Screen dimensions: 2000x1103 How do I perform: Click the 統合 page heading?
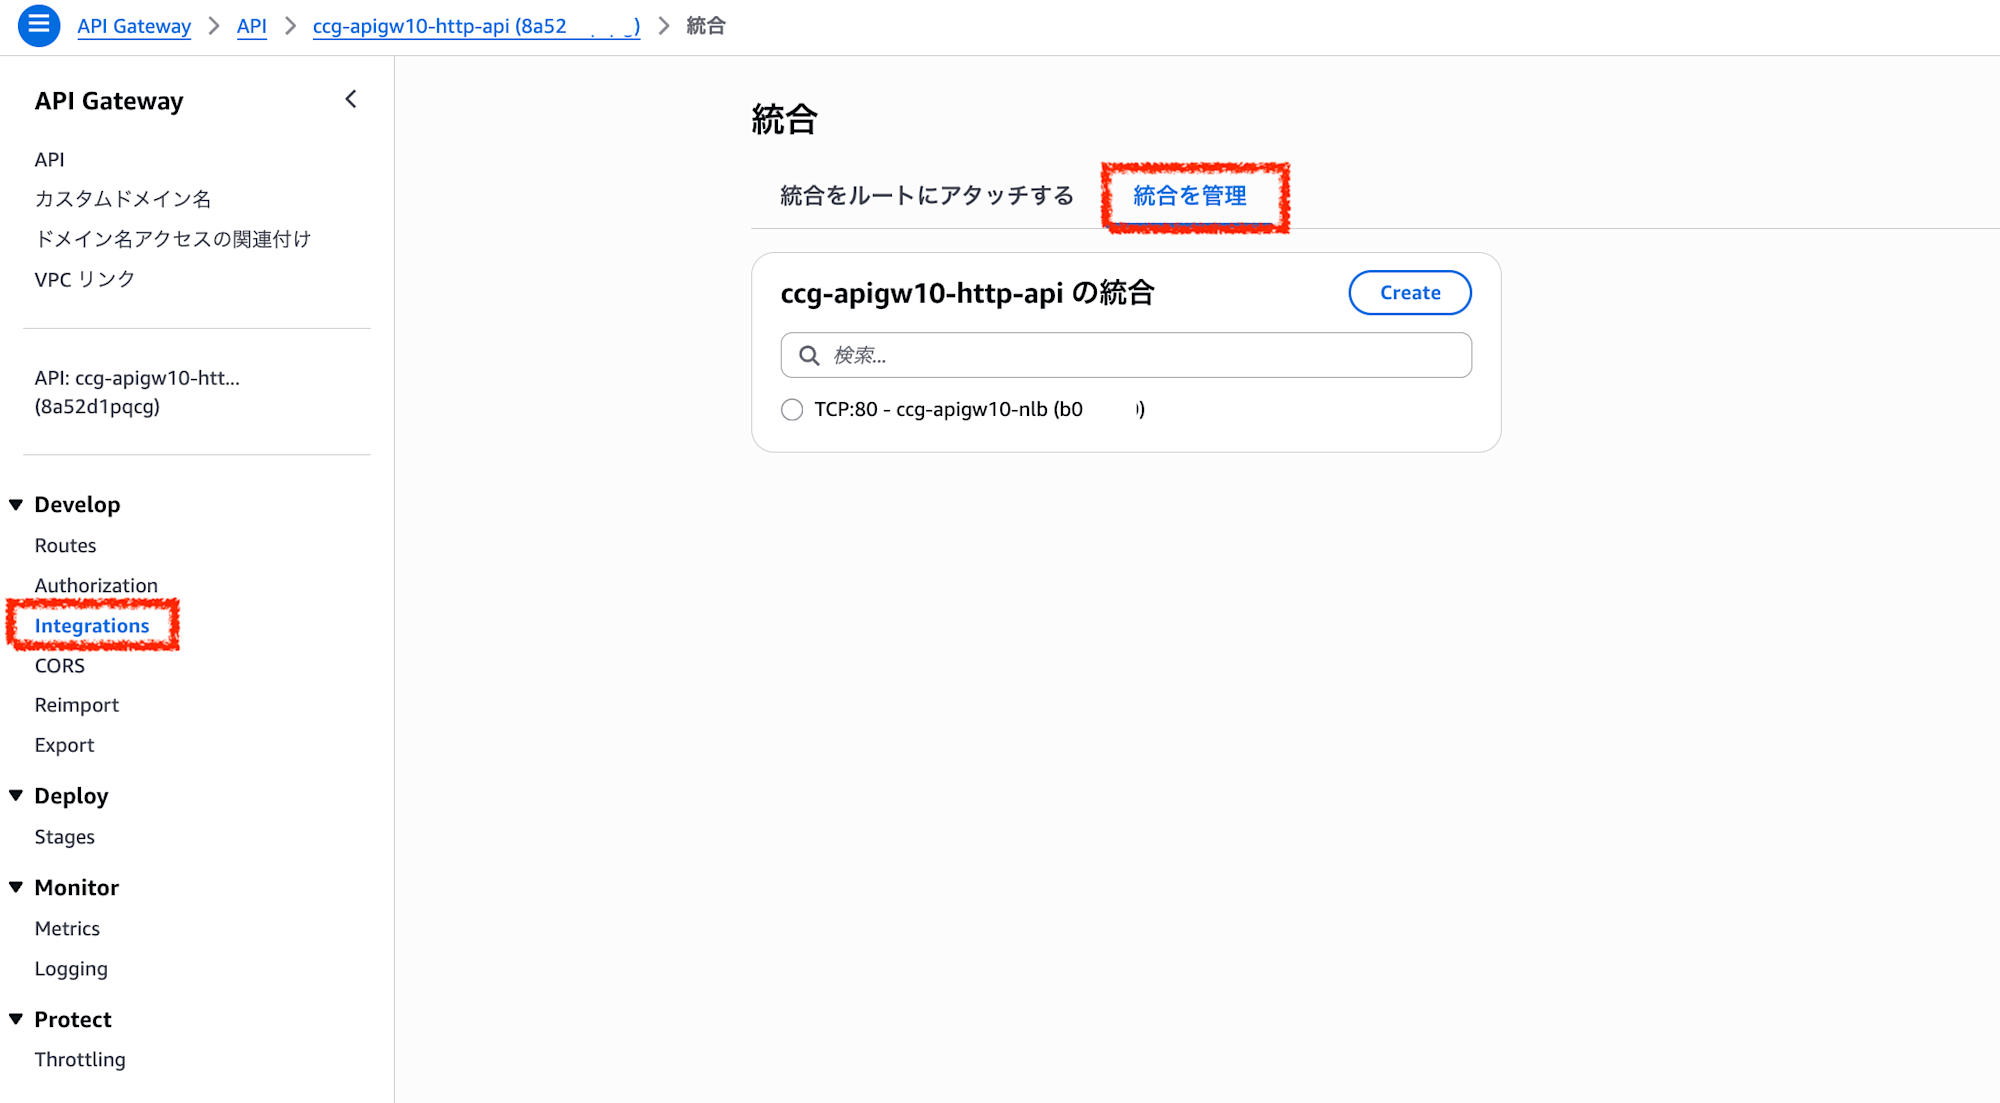[785, 120]
